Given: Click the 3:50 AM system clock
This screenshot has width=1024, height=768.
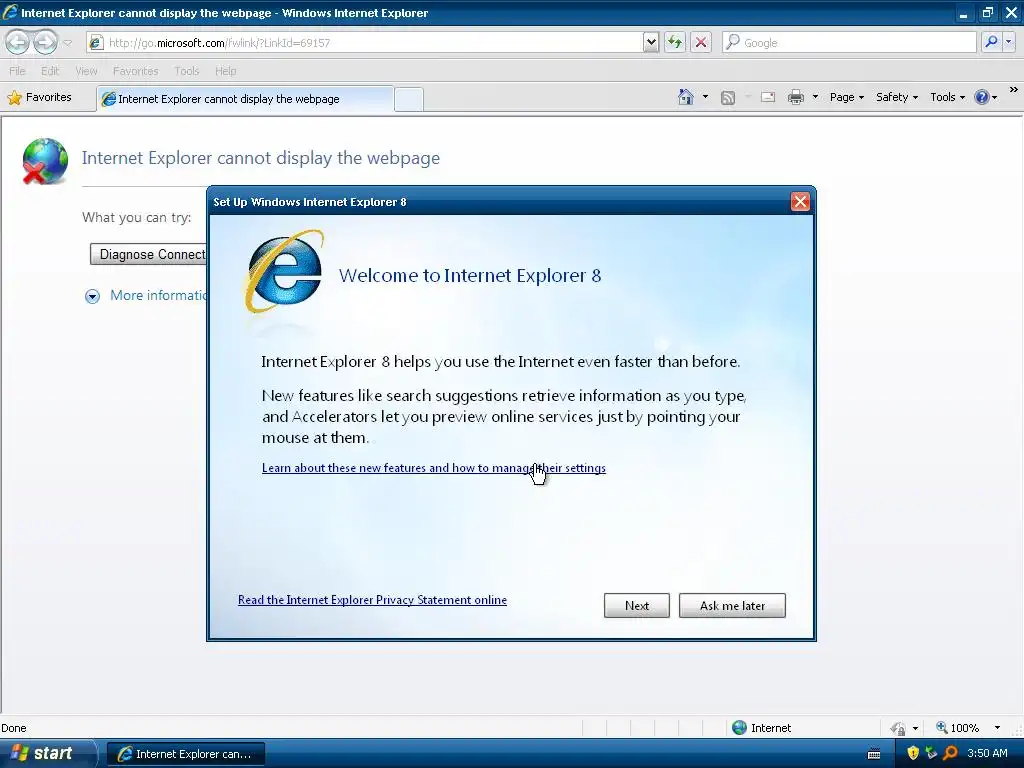Looking at the screenshot, I should (x=987, y=753).
